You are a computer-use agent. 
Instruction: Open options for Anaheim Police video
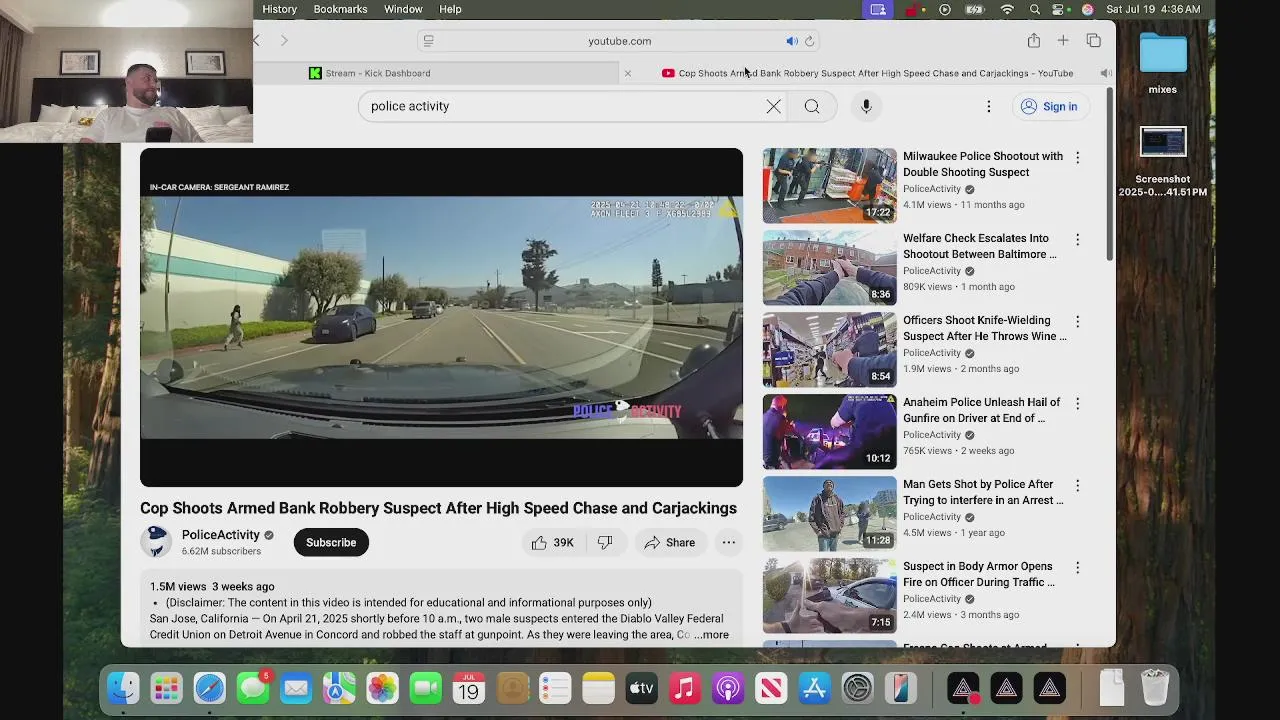1077,403
